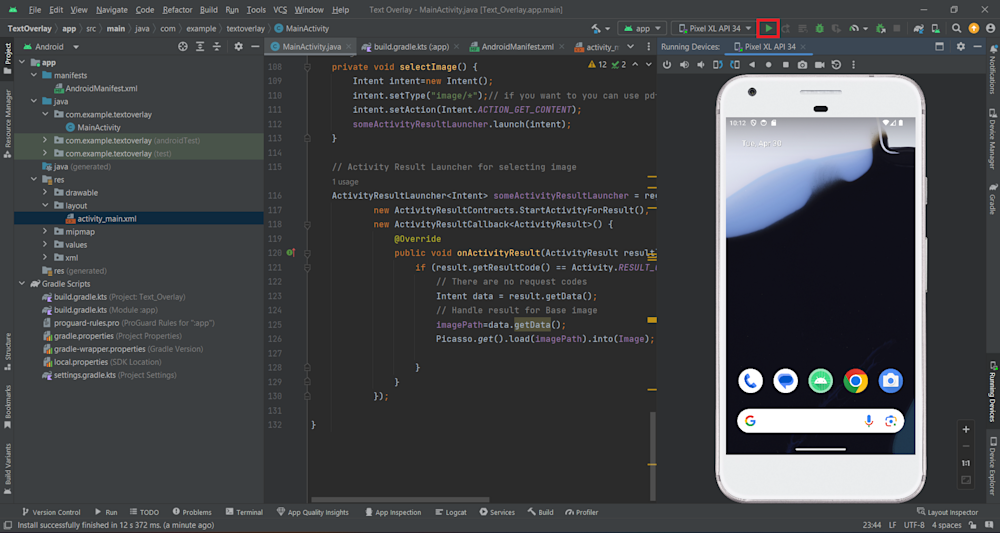Open Profiler tool window
The image size is (1000, 533).
[x=580, y=512]
